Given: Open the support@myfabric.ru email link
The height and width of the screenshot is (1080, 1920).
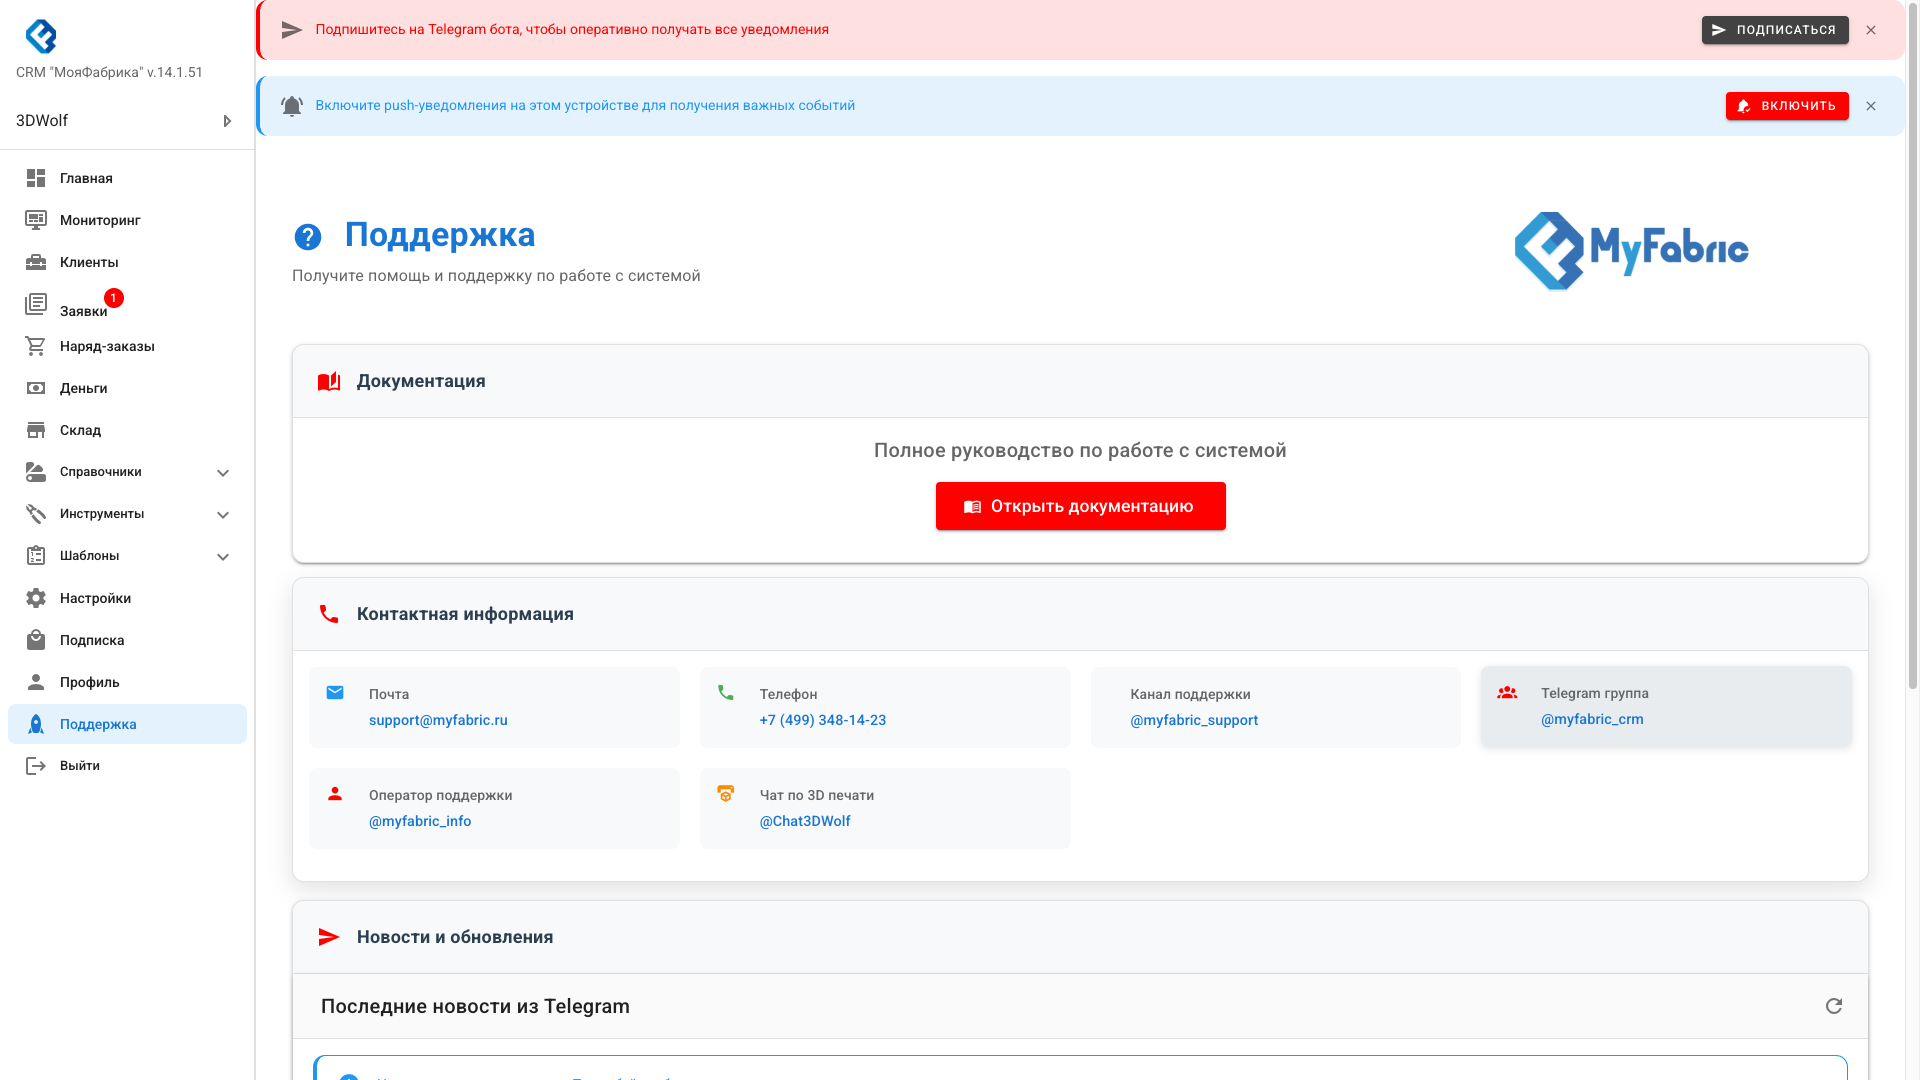Looking at the screenshot, I should click(438, 720).
